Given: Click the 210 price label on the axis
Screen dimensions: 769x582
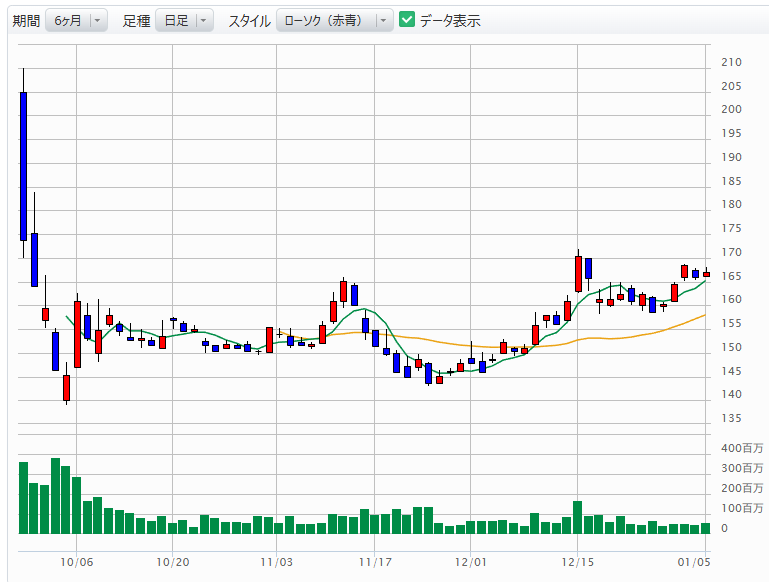Looking at the screenshot, I should pos(731,62).
